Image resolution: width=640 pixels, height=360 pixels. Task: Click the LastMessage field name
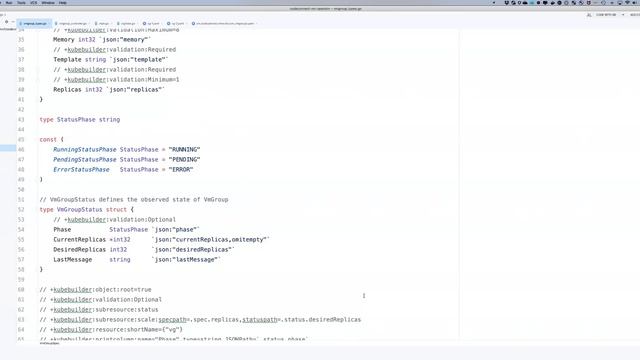[x=72, y=260]
